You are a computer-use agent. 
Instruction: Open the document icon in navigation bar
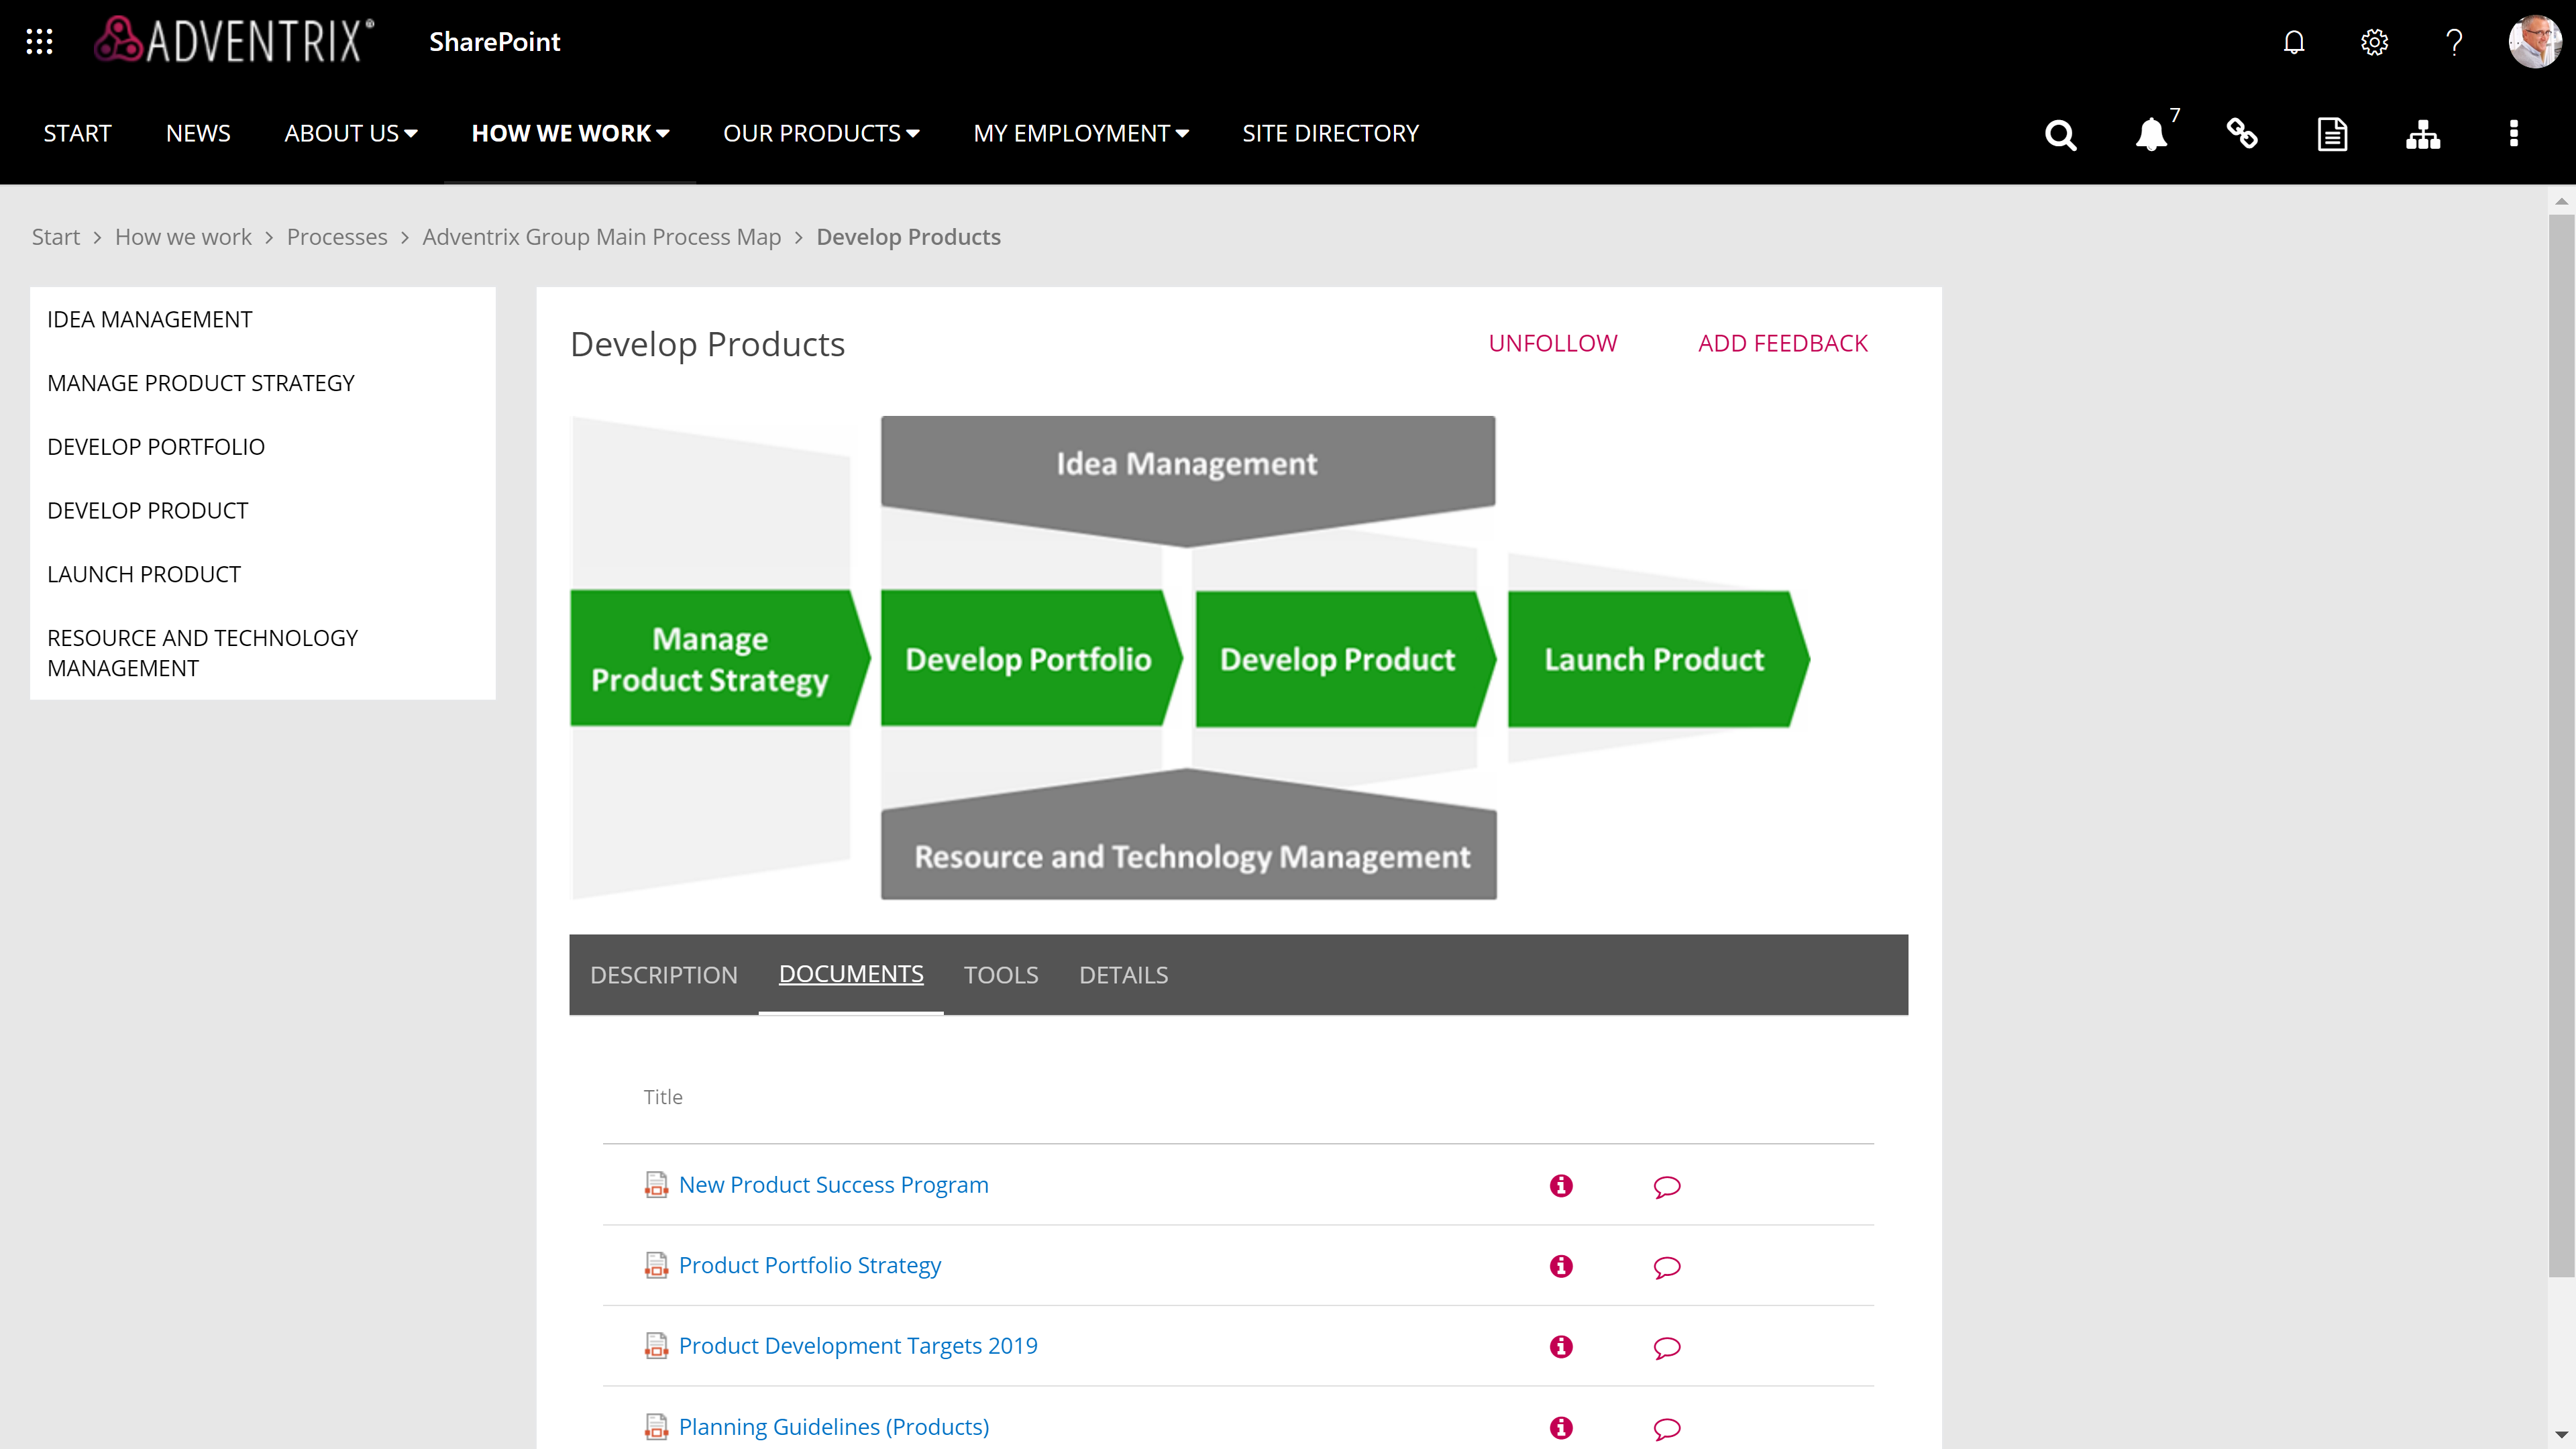coord(2332,134)
